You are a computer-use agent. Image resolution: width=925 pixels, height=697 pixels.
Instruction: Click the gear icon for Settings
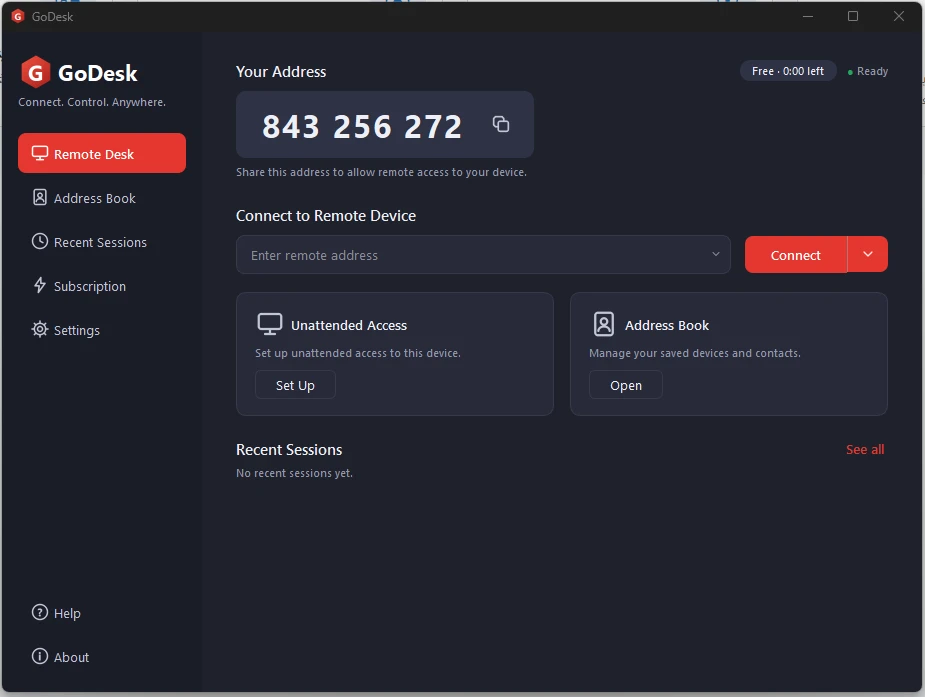click(x=40, y=329)
